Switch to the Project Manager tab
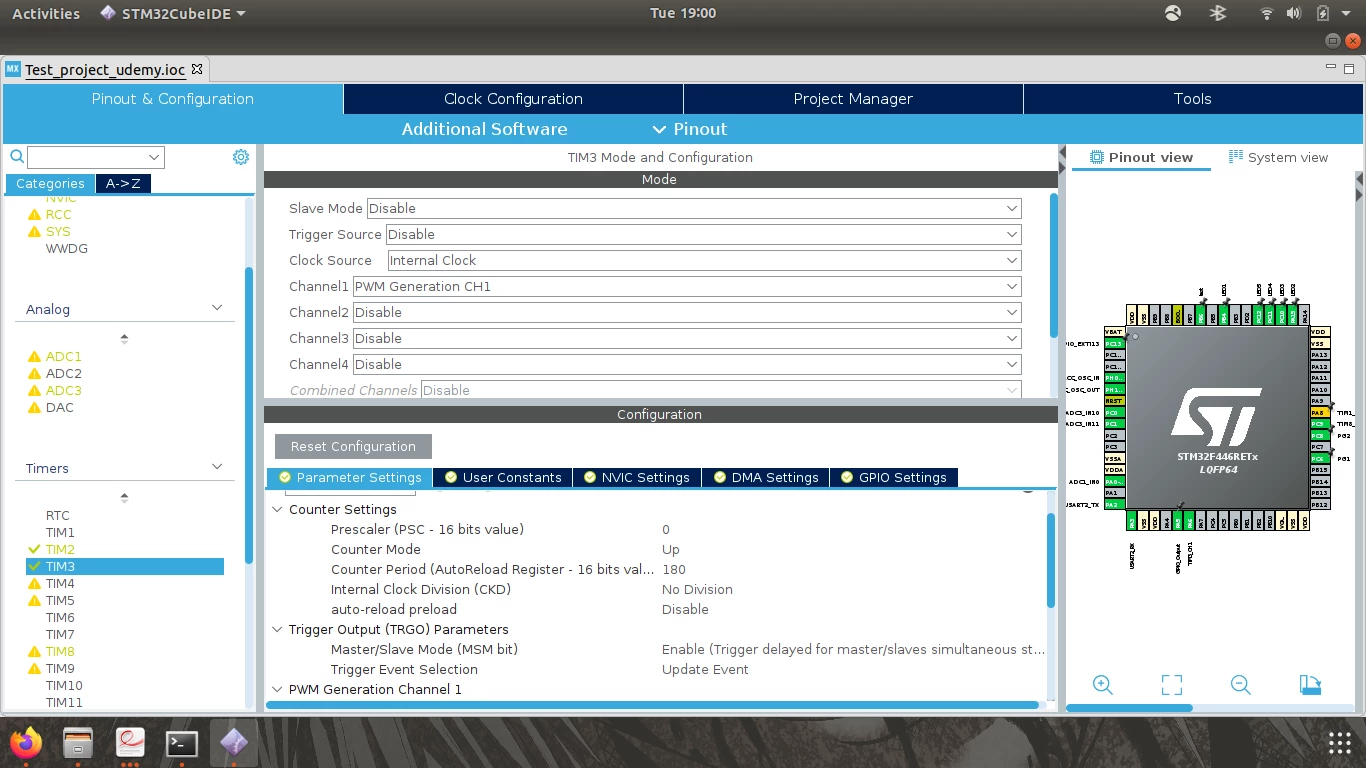This screenshot has width=1366, height=768. 853,99
